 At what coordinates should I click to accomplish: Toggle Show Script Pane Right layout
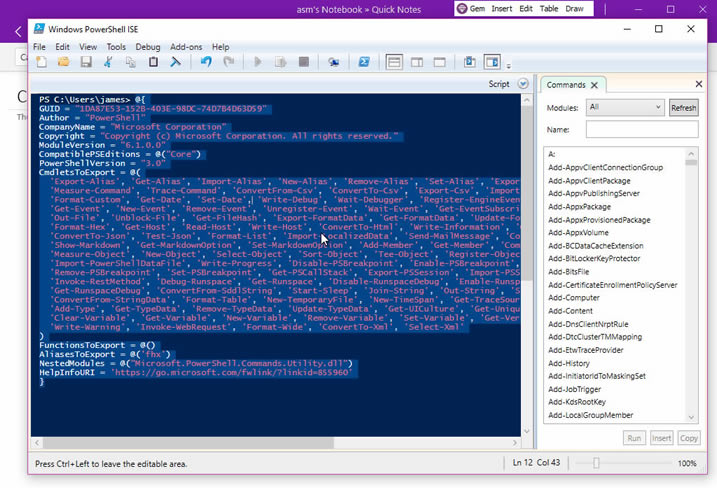[x=416, y=62]
